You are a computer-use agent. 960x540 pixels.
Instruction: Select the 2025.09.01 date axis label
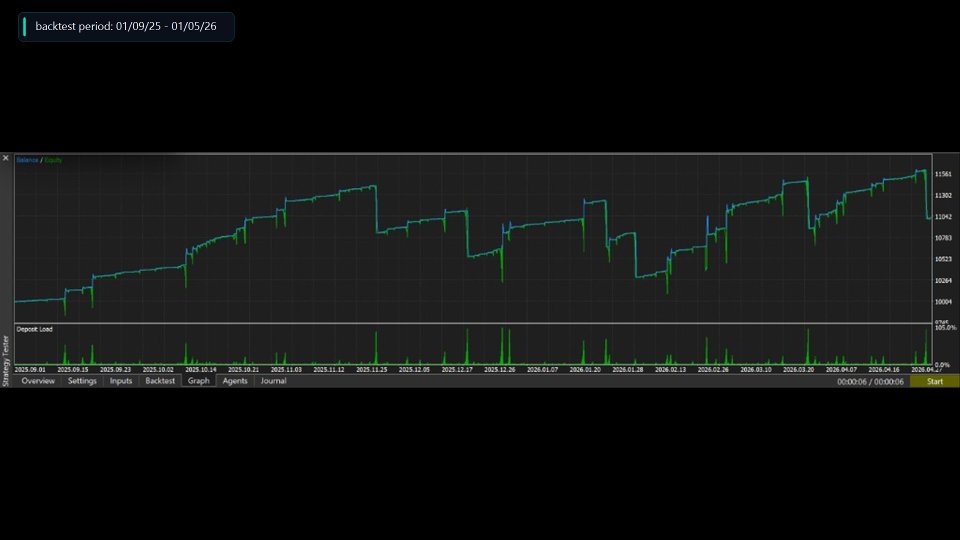[x=30, y=370]
